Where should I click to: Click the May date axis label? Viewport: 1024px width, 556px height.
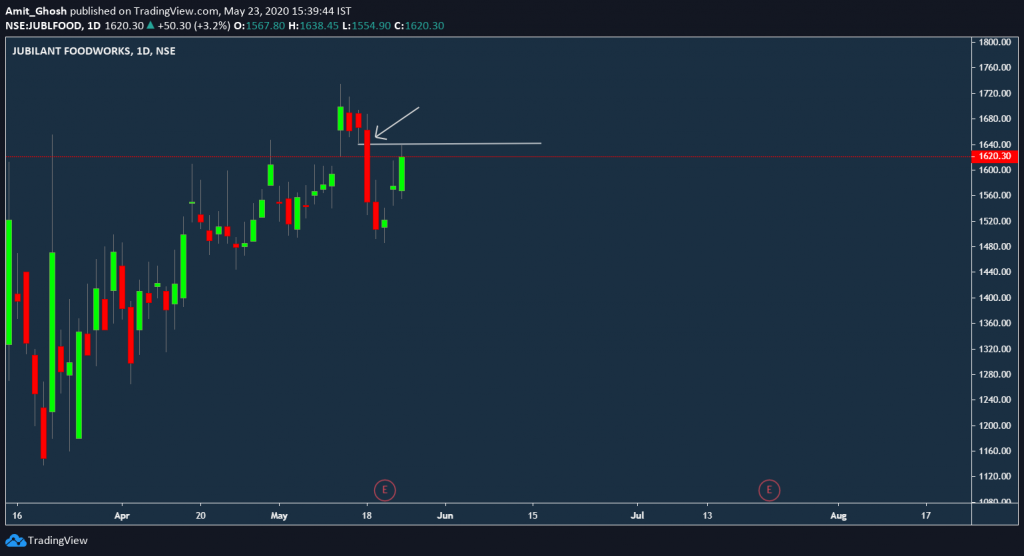point(279,515)
